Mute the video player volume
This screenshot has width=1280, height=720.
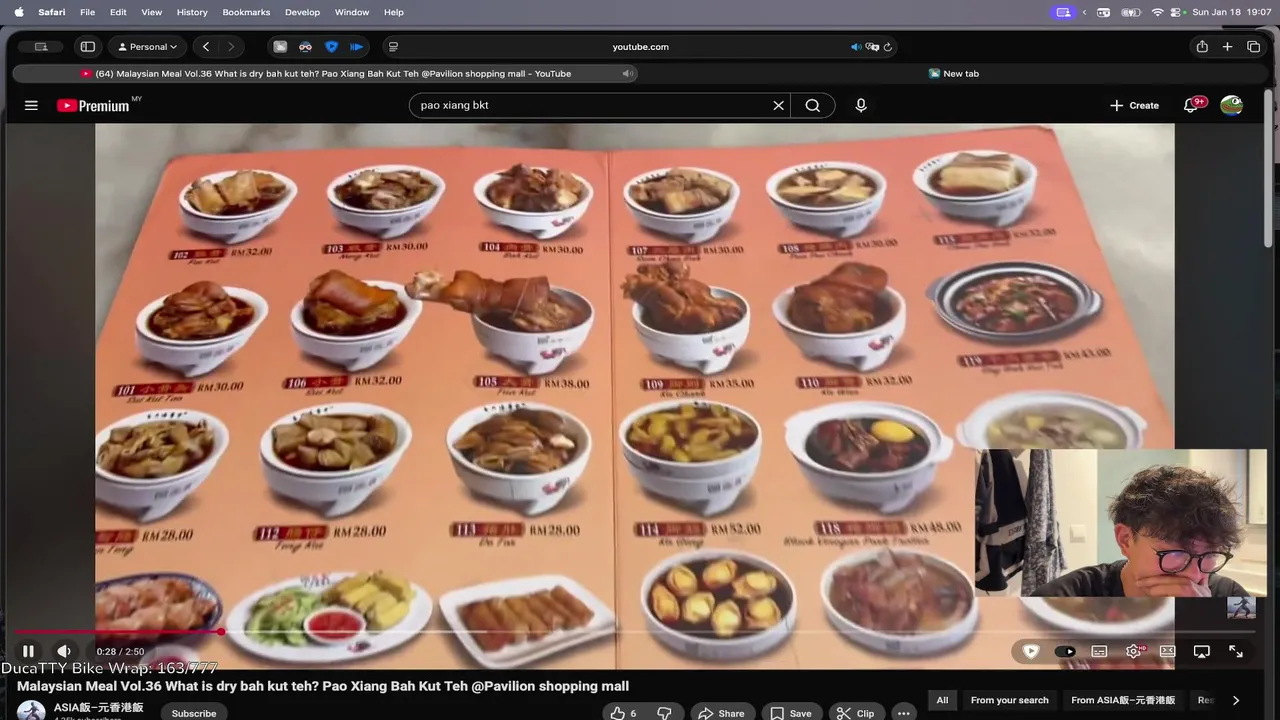[x=63, y=651]
